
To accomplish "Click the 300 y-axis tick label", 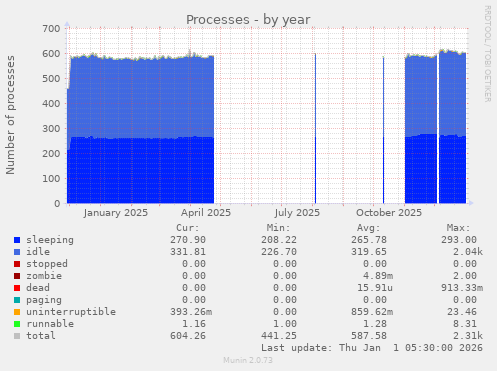I will point(51,129).
